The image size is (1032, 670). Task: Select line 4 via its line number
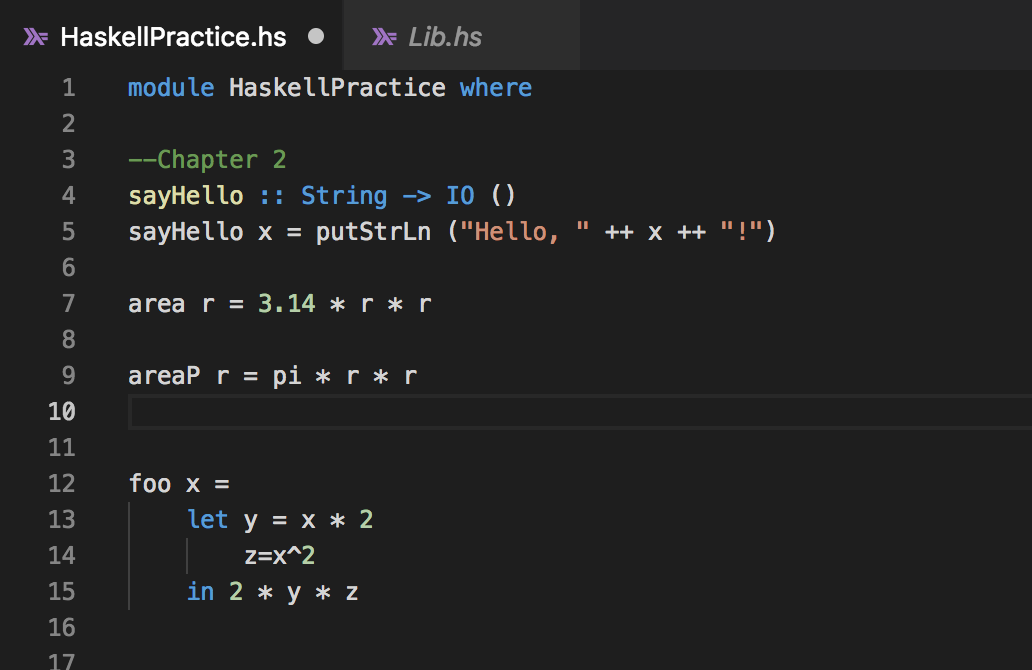tap(68, 196)
